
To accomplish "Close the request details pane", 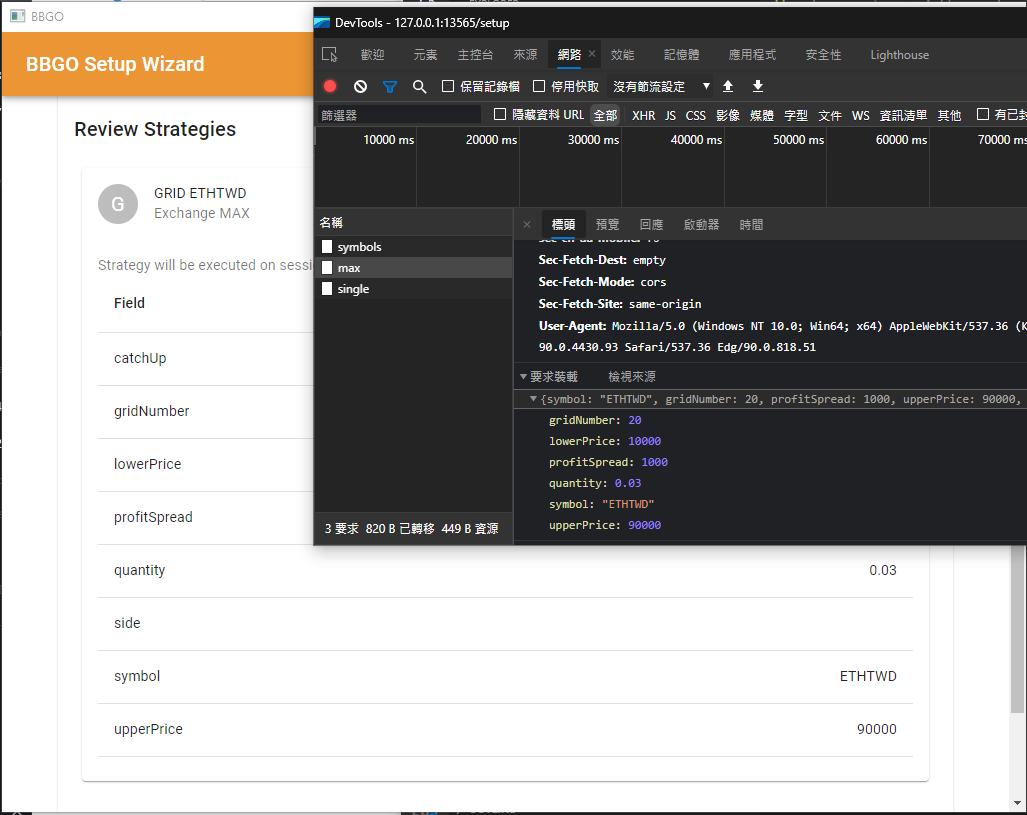I will click(x=527, y=225).
